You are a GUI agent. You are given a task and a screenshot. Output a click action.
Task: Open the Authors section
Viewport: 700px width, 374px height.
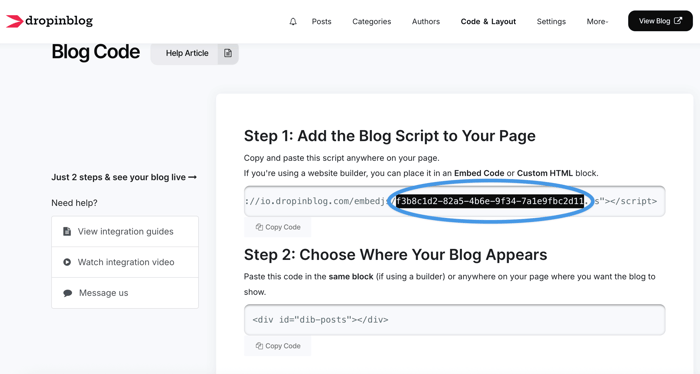pos(426,21)
